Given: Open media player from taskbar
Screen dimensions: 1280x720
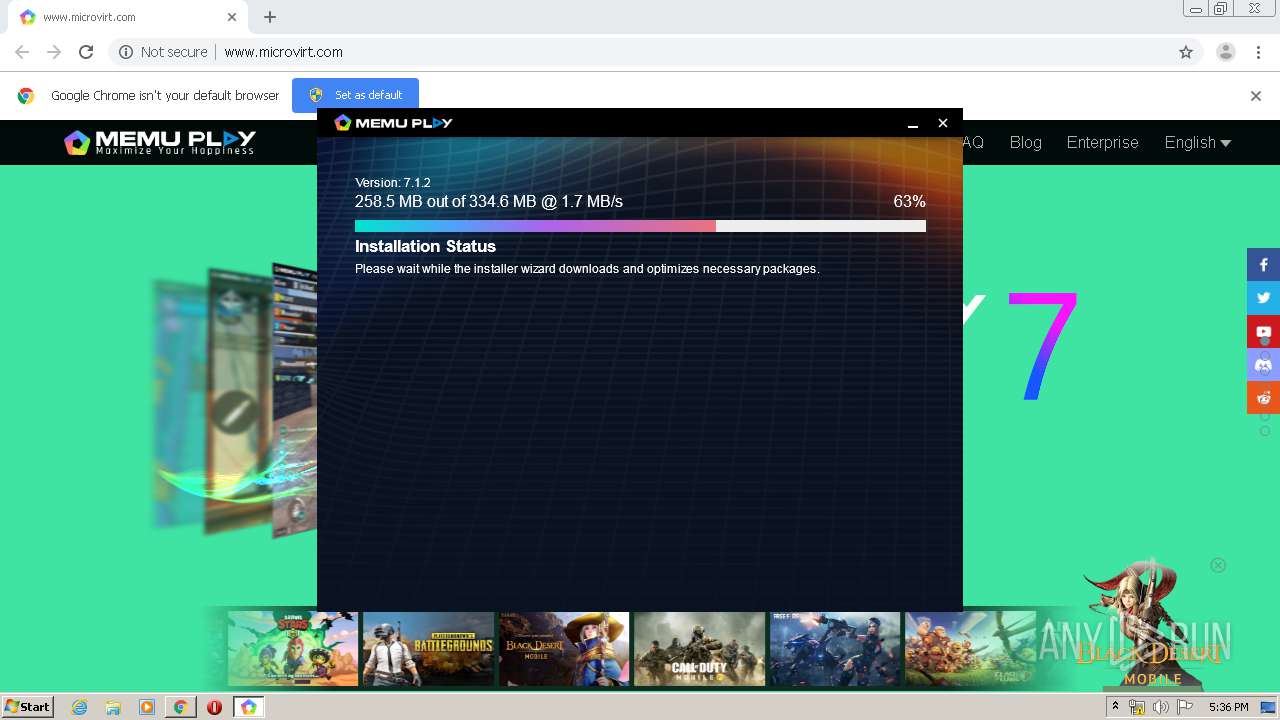Looking at the screenshot, I should click(x=147, y=707).
